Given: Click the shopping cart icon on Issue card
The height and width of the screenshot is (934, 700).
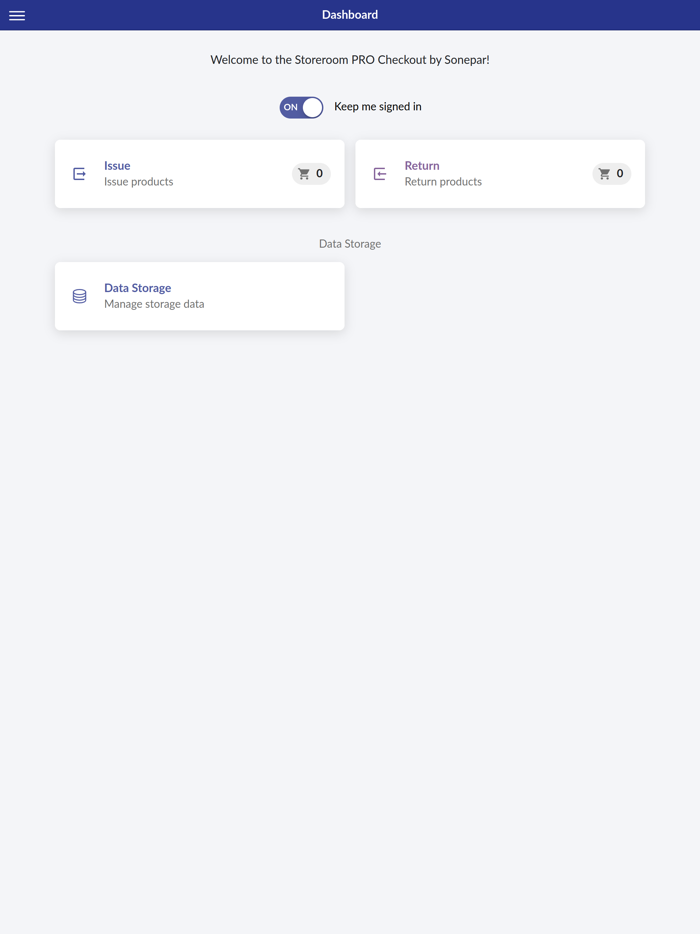Looking at the screenshot, I should 304,173.
